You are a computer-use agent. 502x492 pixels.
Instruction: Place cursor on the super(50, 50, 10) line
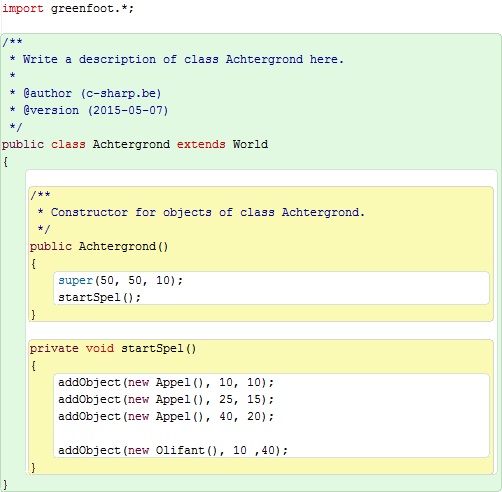click(x=120, y=280)
